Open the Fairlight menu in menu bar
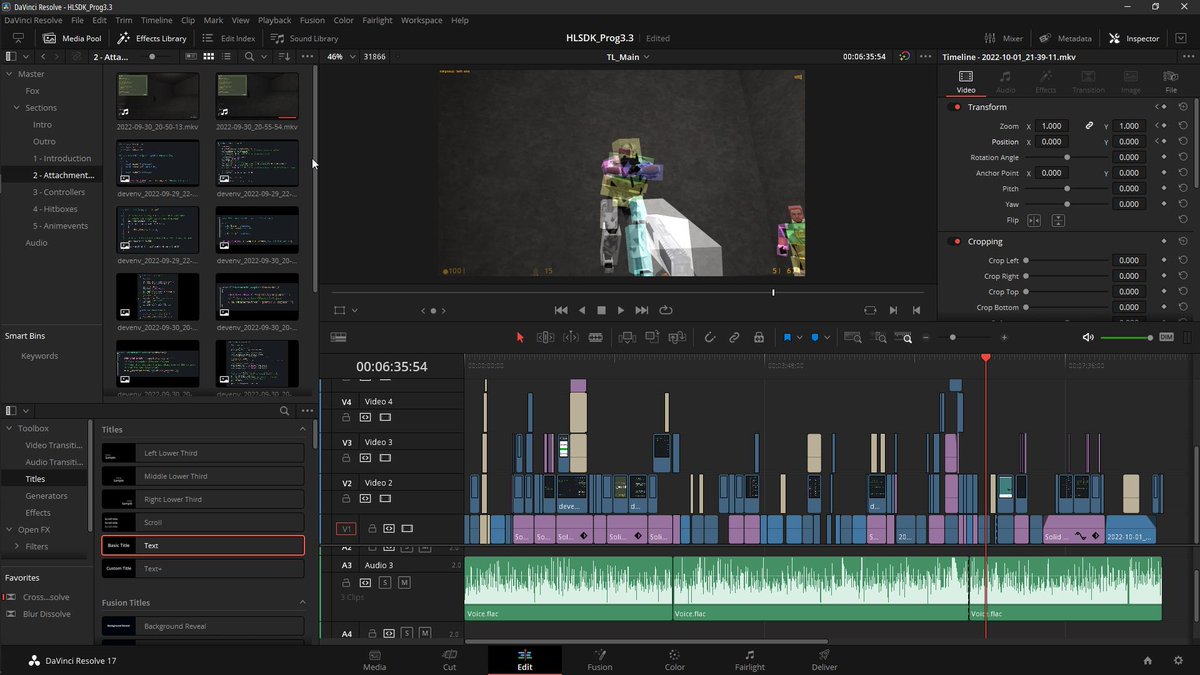This screenshot has height=675, width=1200. (377, 20)
